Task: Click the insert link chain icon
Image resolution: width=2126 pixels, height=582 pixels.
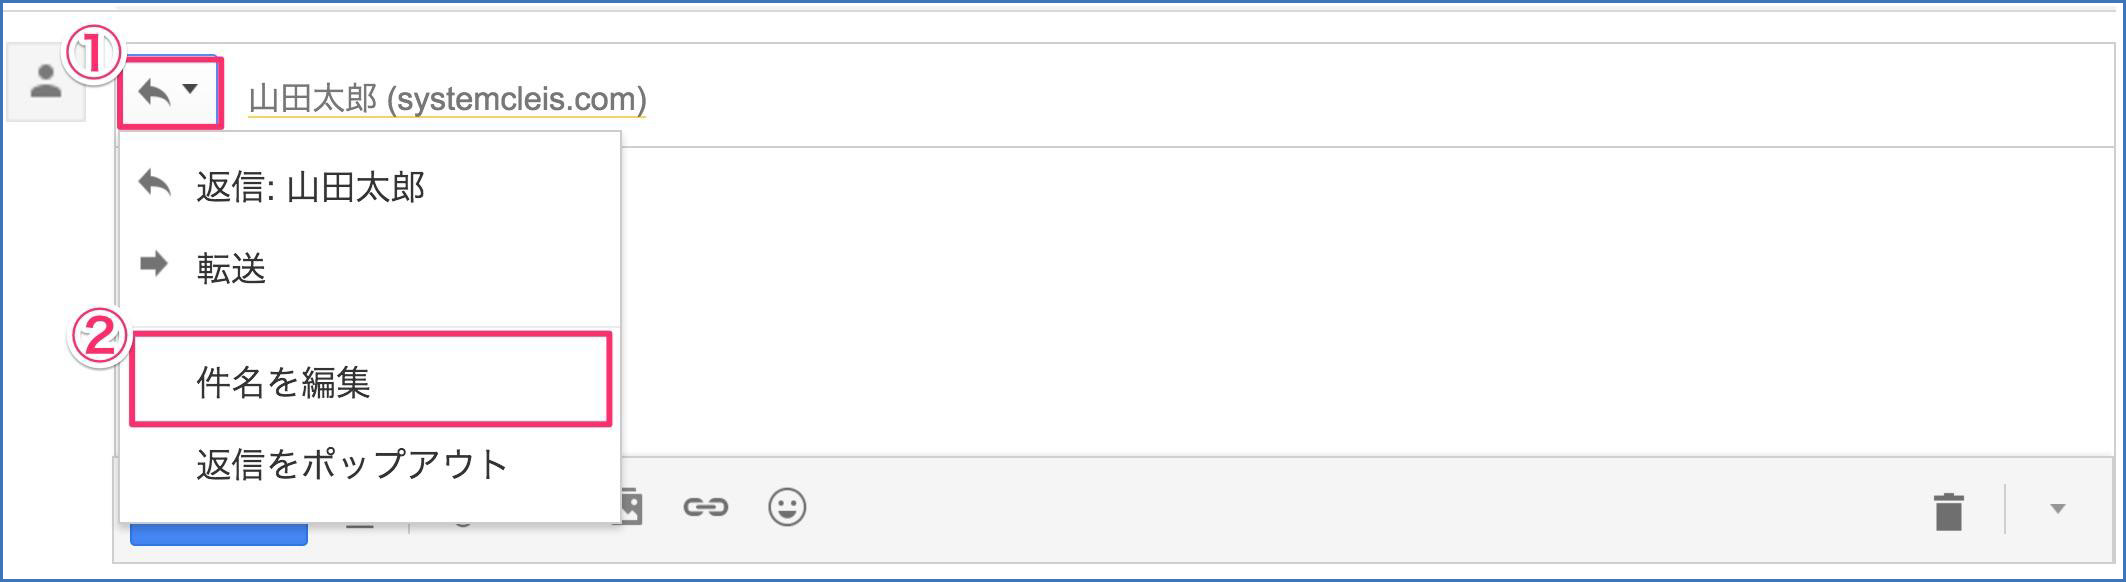Action: pos(705,508)
